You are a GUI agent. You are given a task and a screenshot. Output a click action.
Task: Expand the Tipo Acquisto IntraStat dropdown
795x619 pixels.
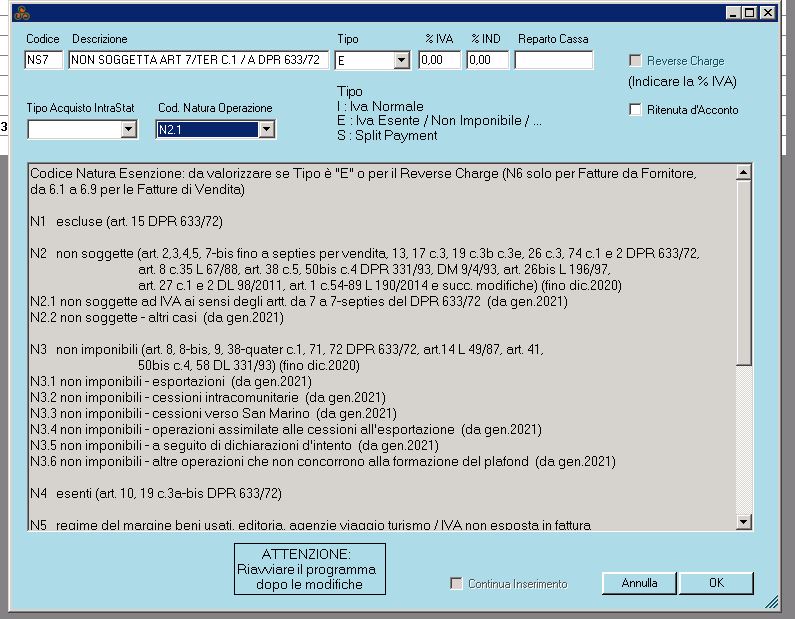point(128,129)
